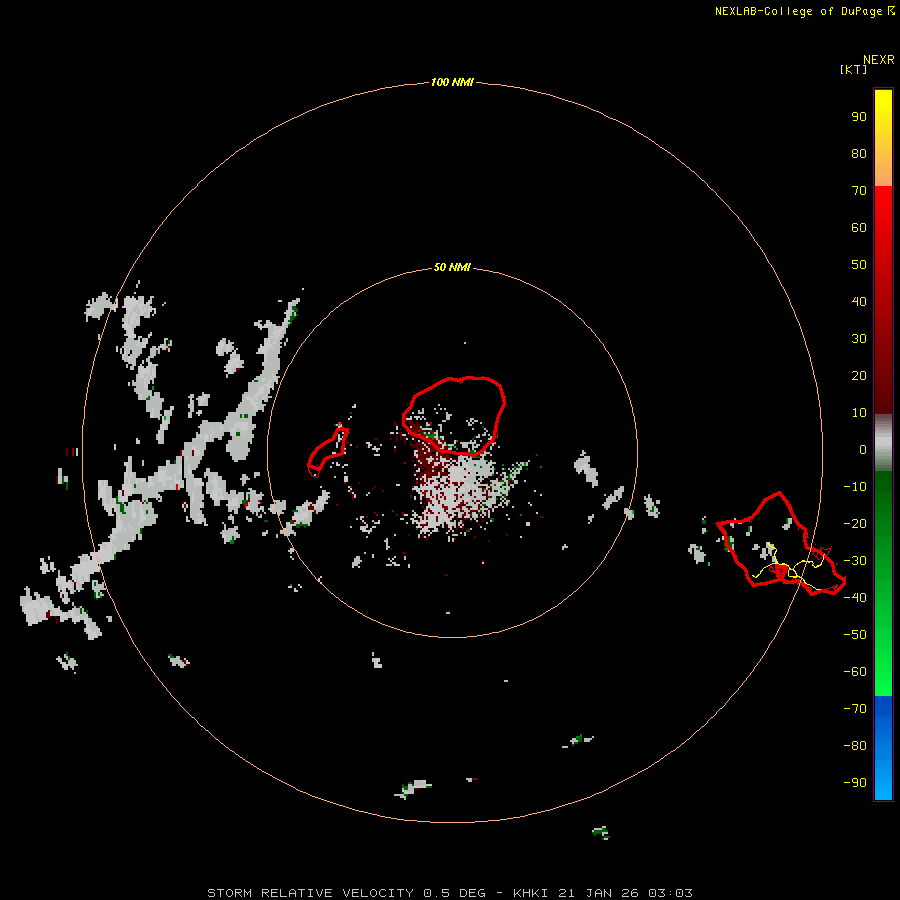Click the -10 value on velocity scale
900x900 pixels.
point(855,487)
